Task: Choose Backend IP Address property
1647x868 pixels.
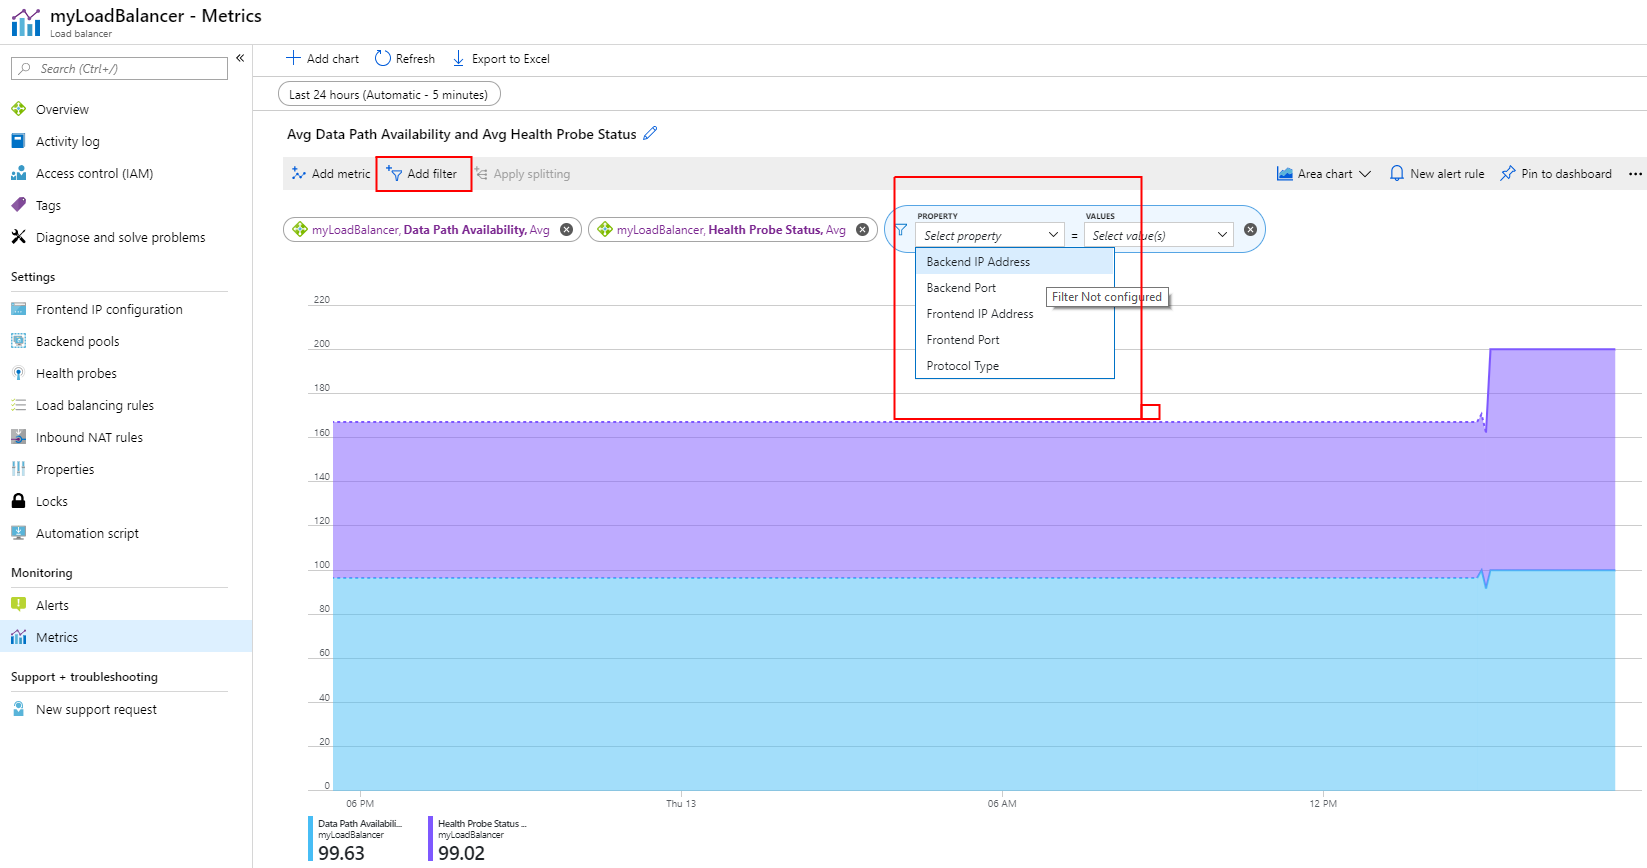Action: click(1015, 262)
